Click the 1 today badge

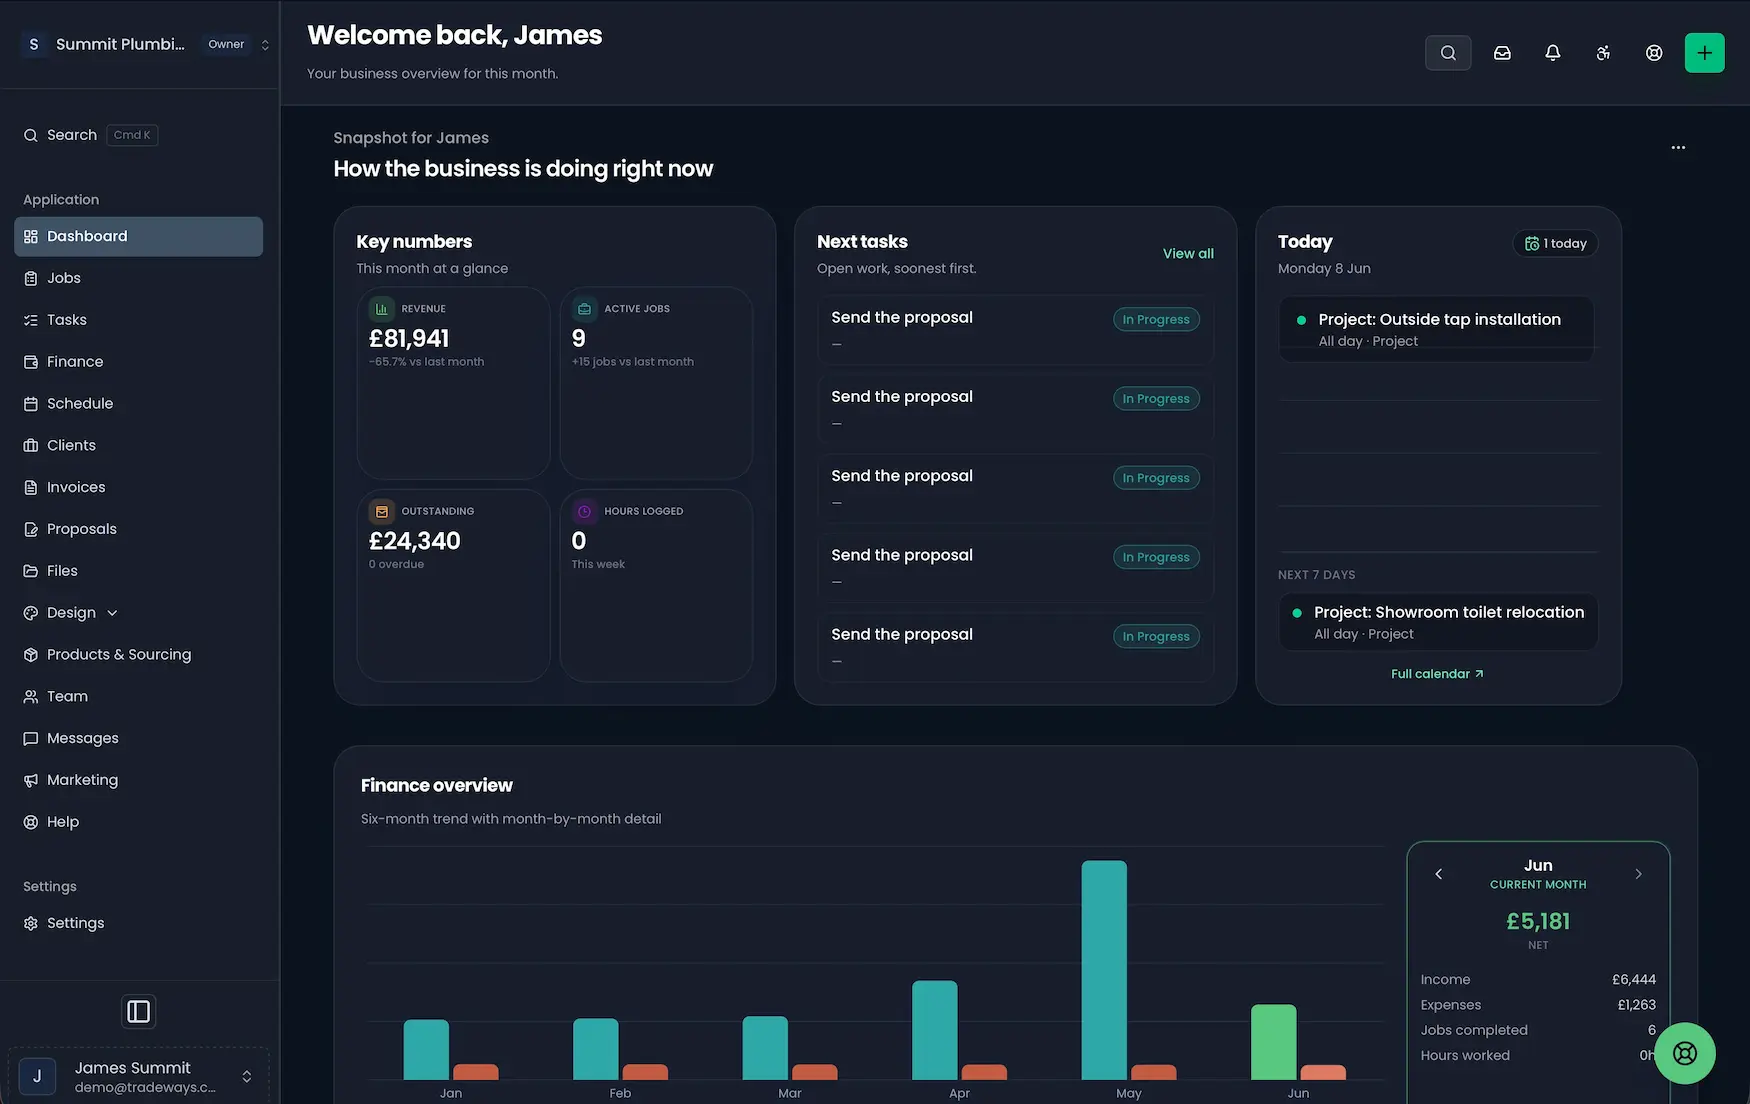(1555, 244)
